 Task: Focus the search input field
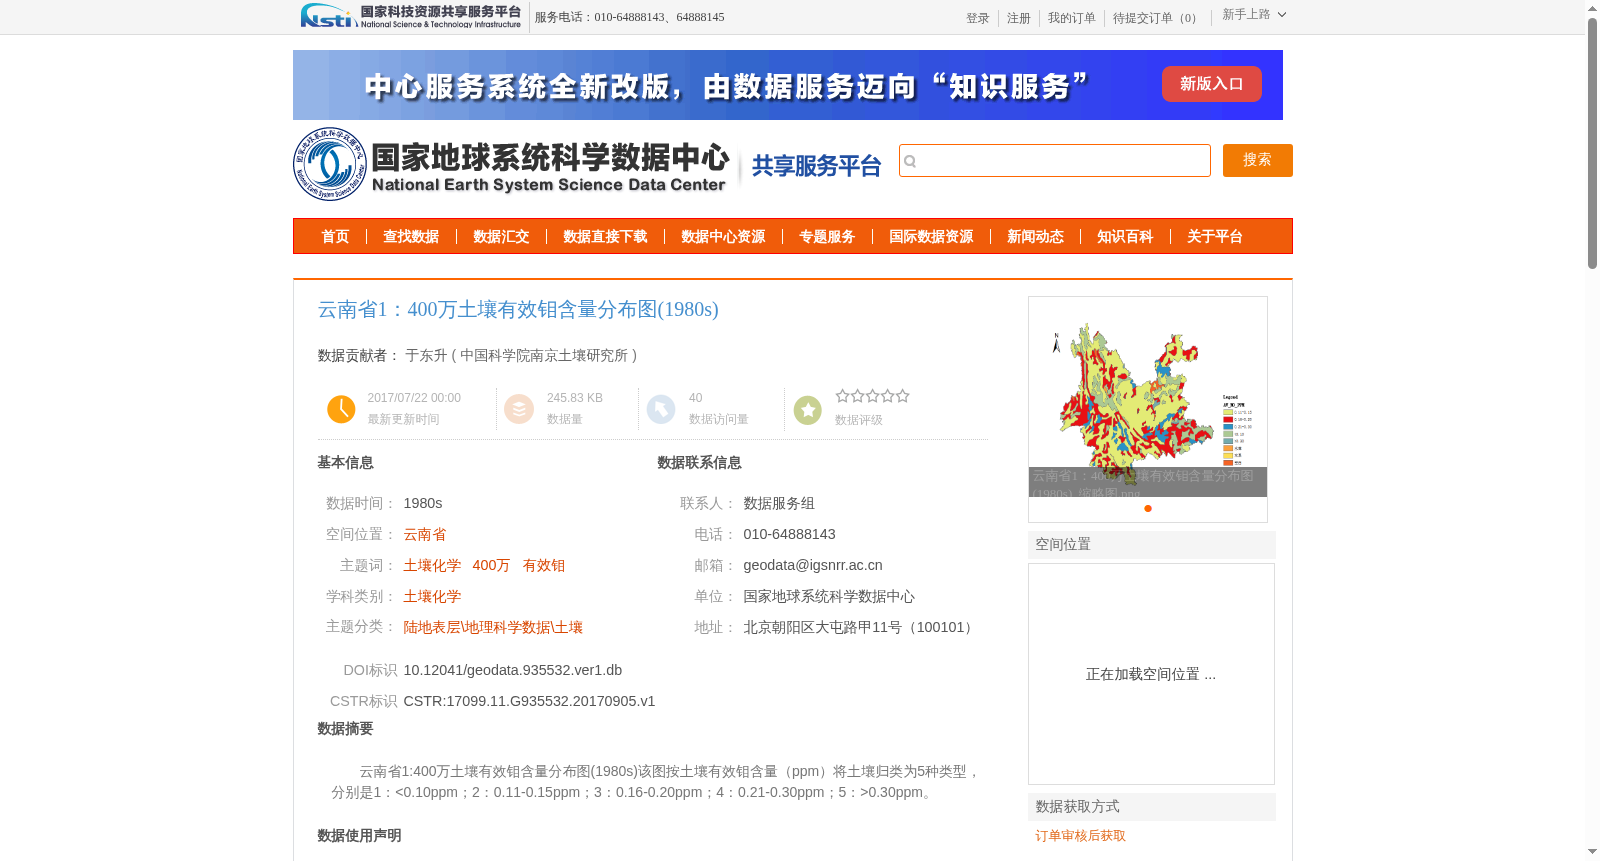(x=1055, y=160)
